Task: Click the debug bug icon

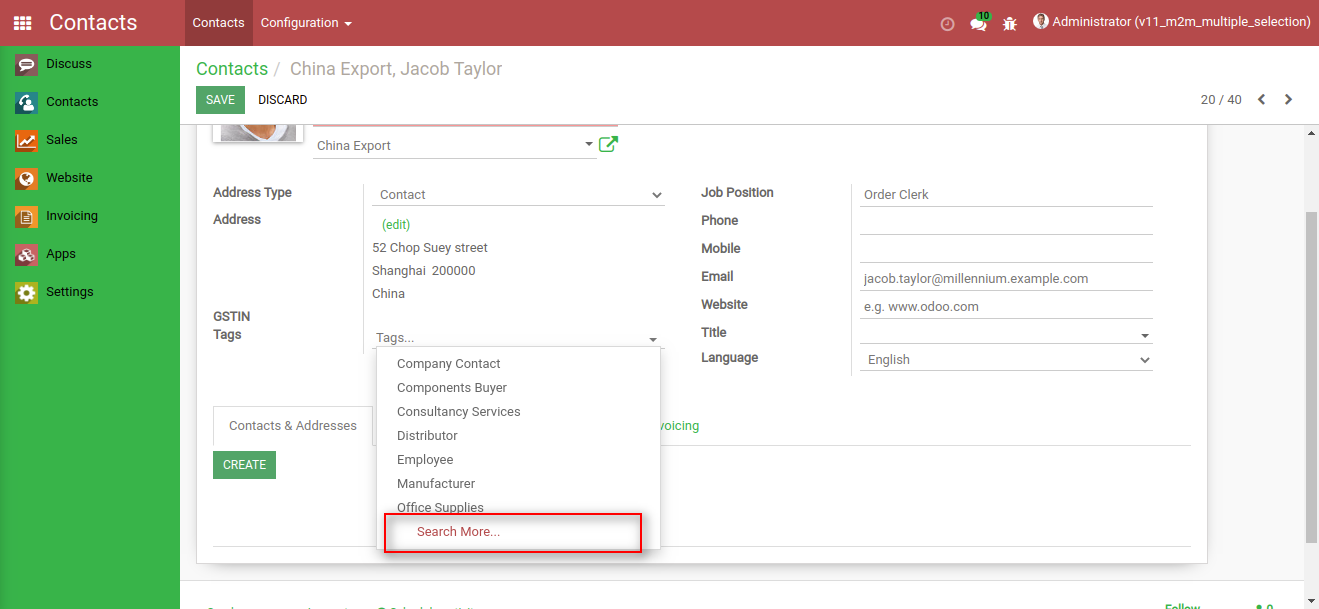Action: pos(1010,23)
